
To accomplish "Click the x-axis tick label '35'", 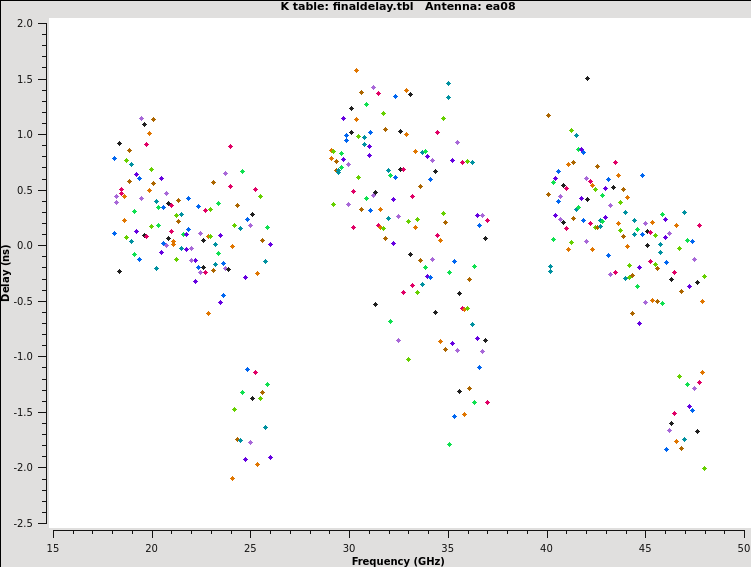I will tap(448, 547).
